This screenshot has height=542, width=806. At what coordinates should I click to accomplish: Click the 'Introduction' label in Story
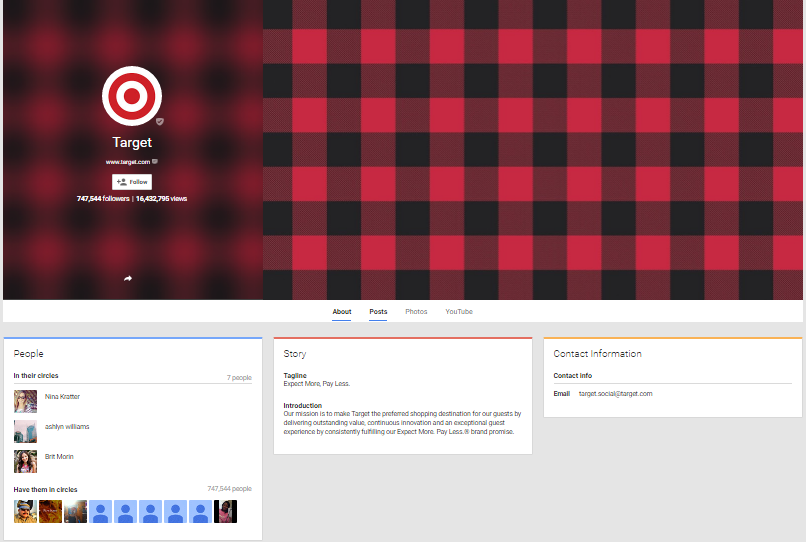pyautogui.click(x=303, y=406)
